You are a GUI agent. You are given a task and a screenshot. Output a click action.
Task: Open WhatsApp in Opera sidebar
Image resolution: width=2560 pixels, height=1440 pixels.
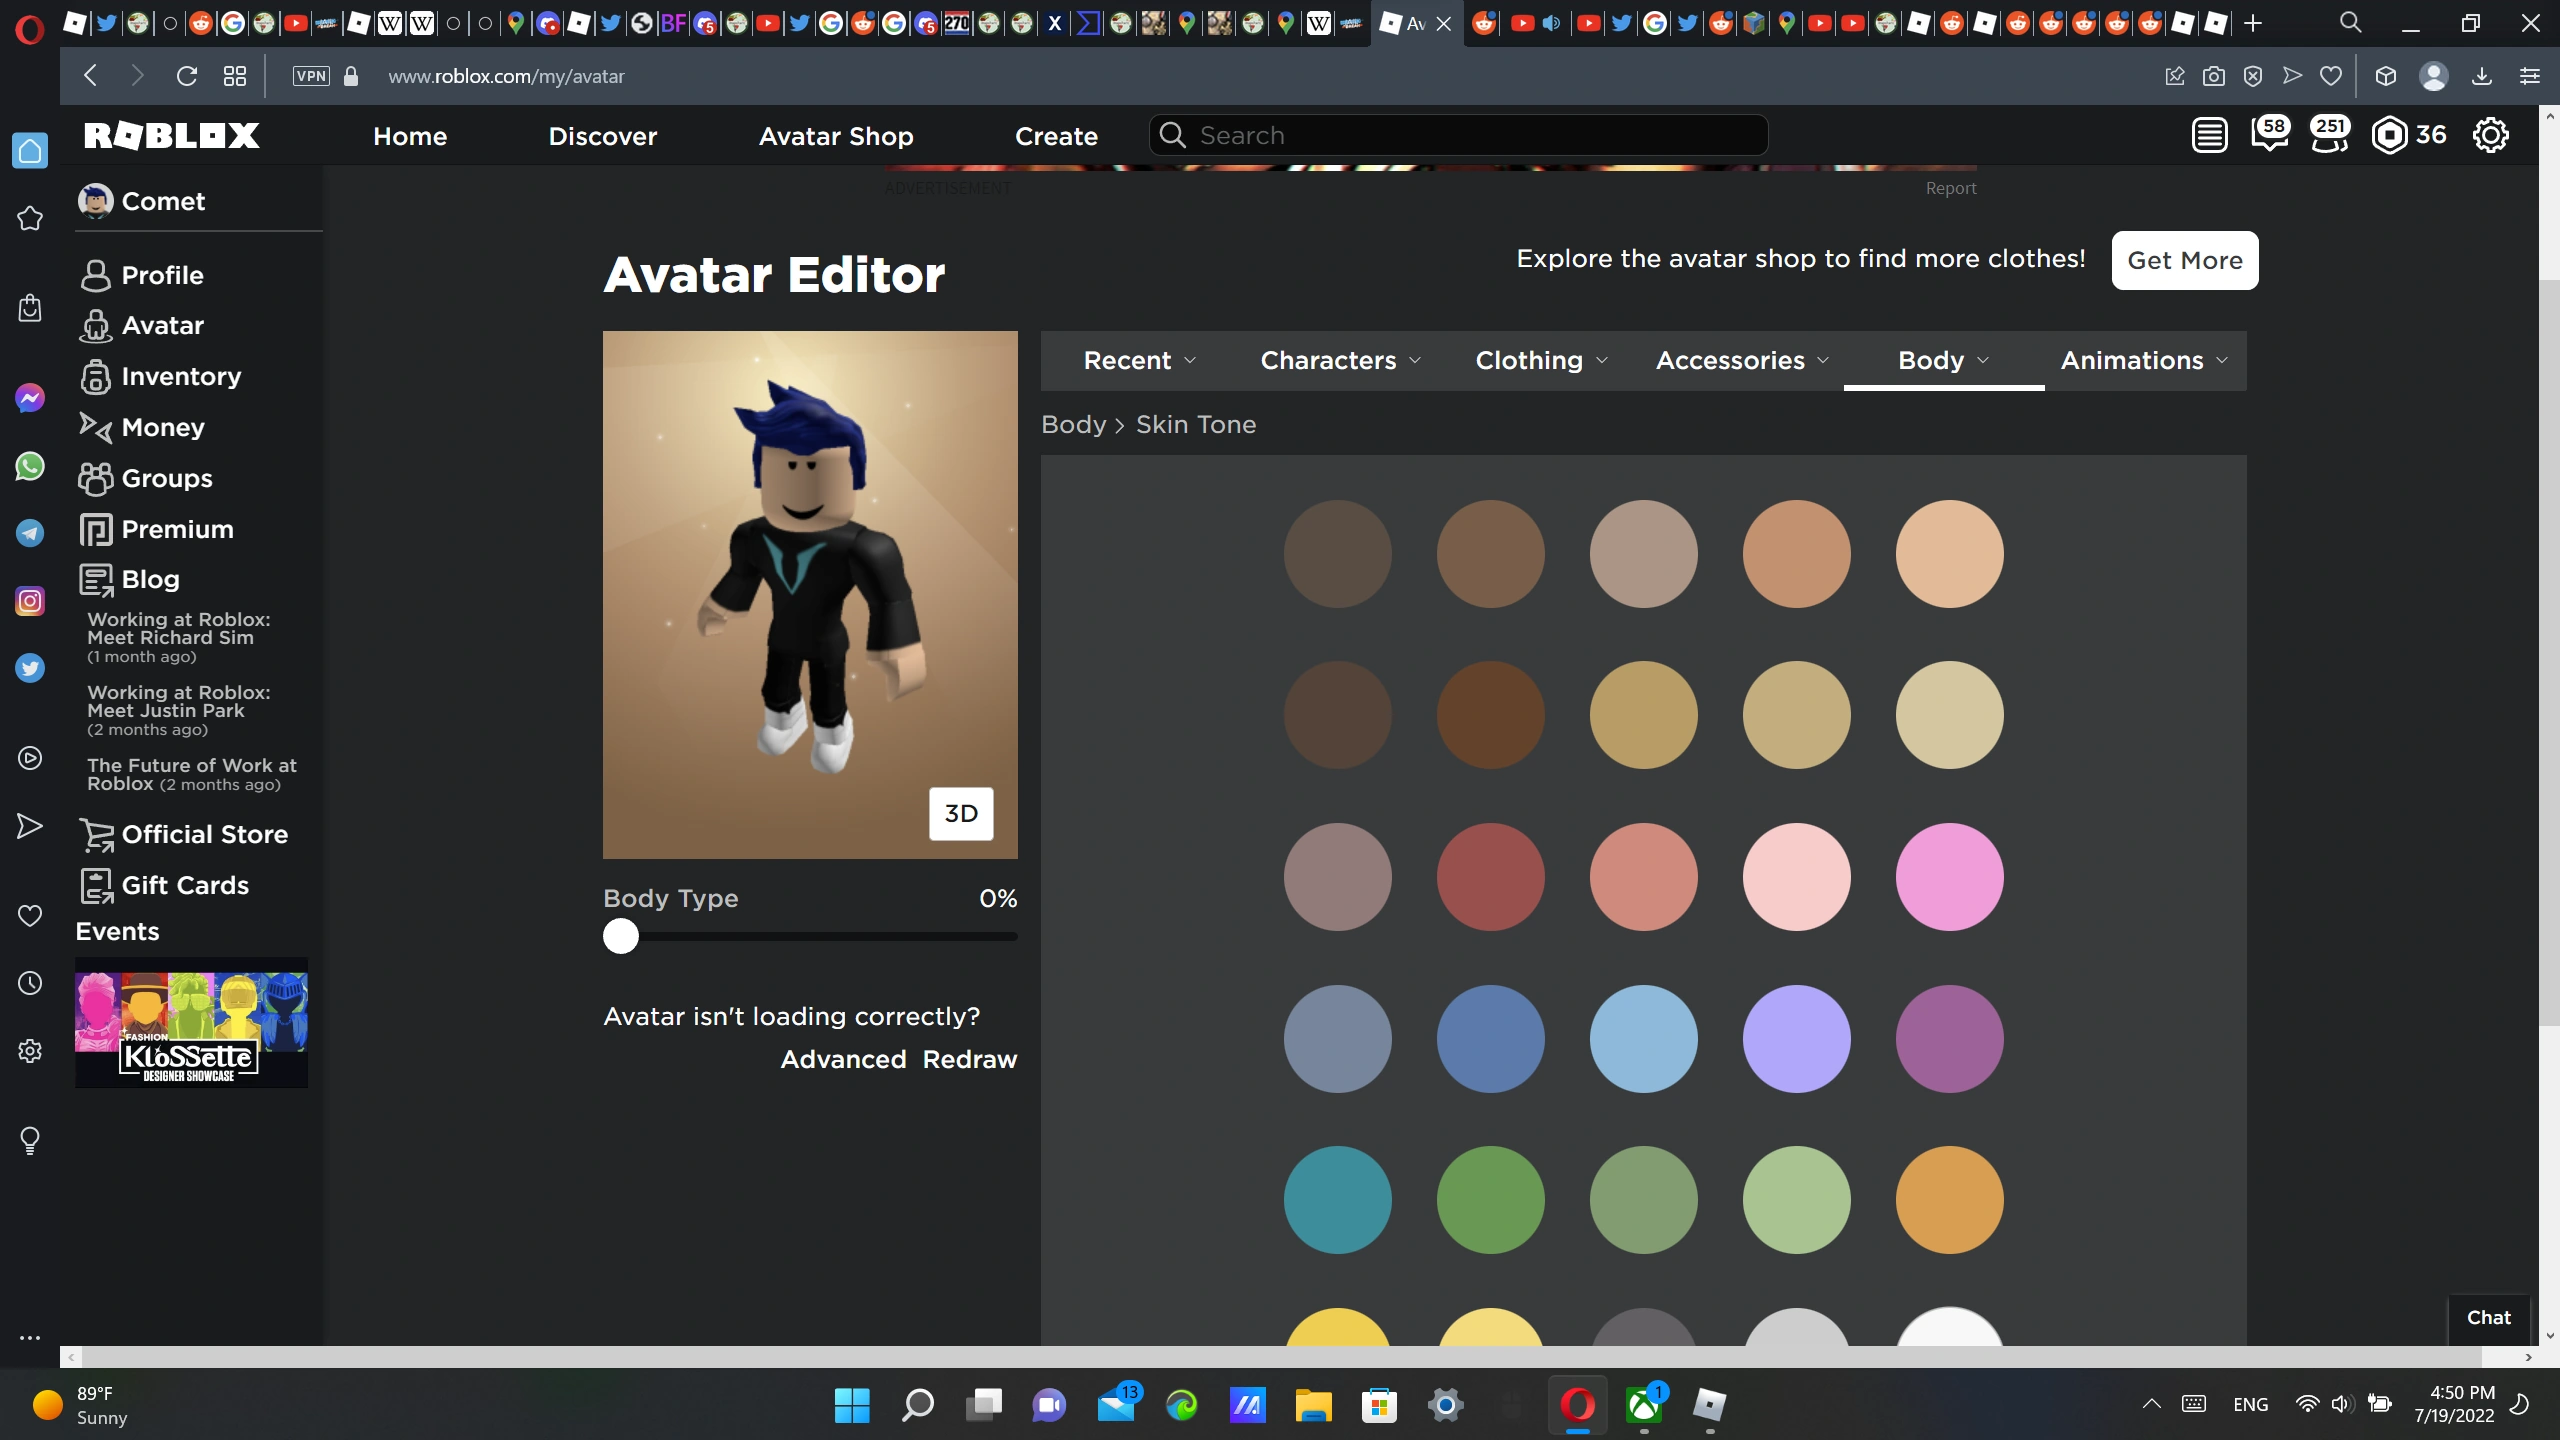pyautogui.click(x=30, y=466)
